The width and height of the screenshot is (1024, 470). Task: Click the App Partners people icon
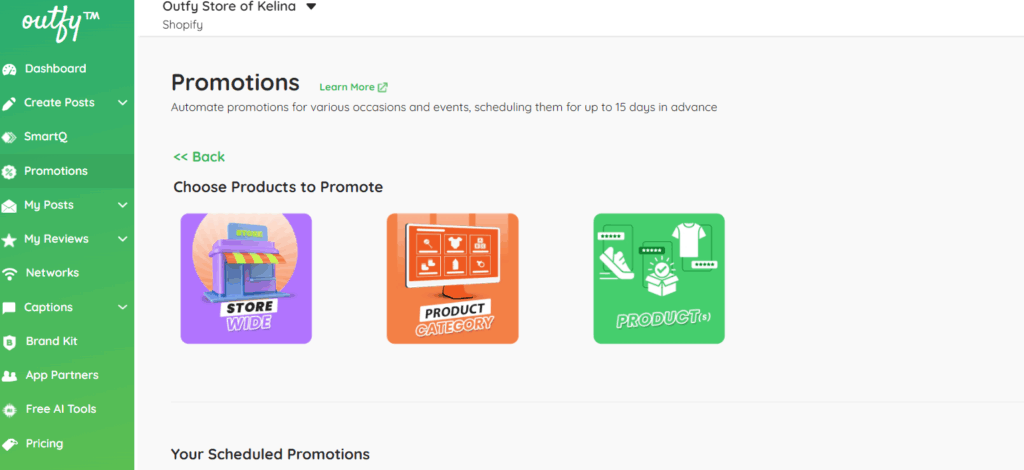point(10,376)
